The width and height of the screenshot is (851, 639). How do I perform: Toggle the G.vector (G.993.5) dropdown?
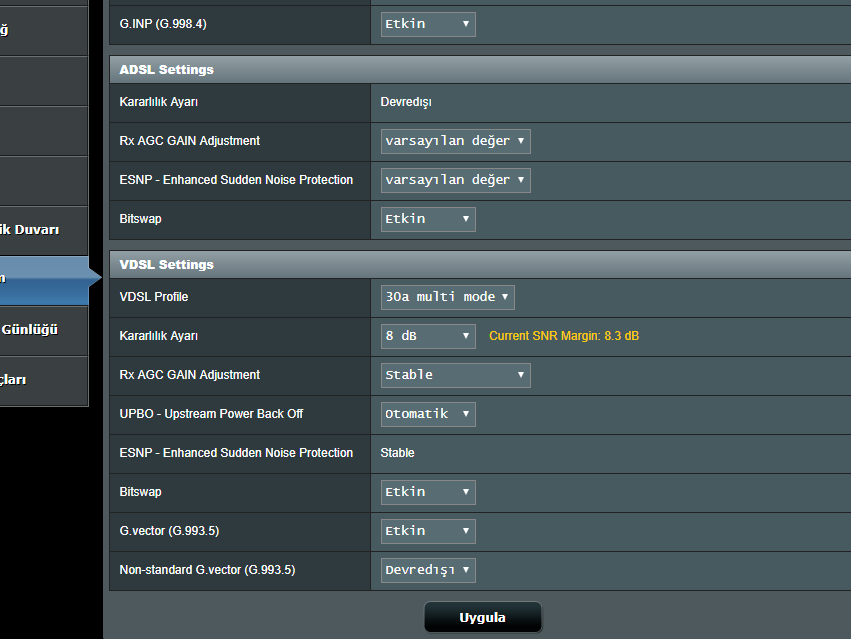(x=427, y=531)
